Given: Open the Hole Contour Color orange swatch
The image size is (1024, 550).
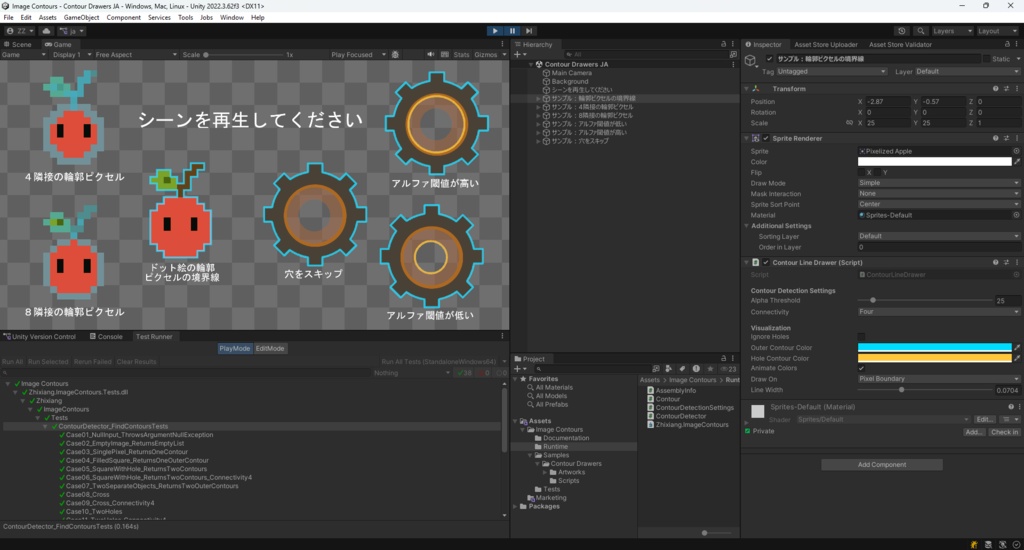Looking at the screenshot, I should [x=935, y=358].
